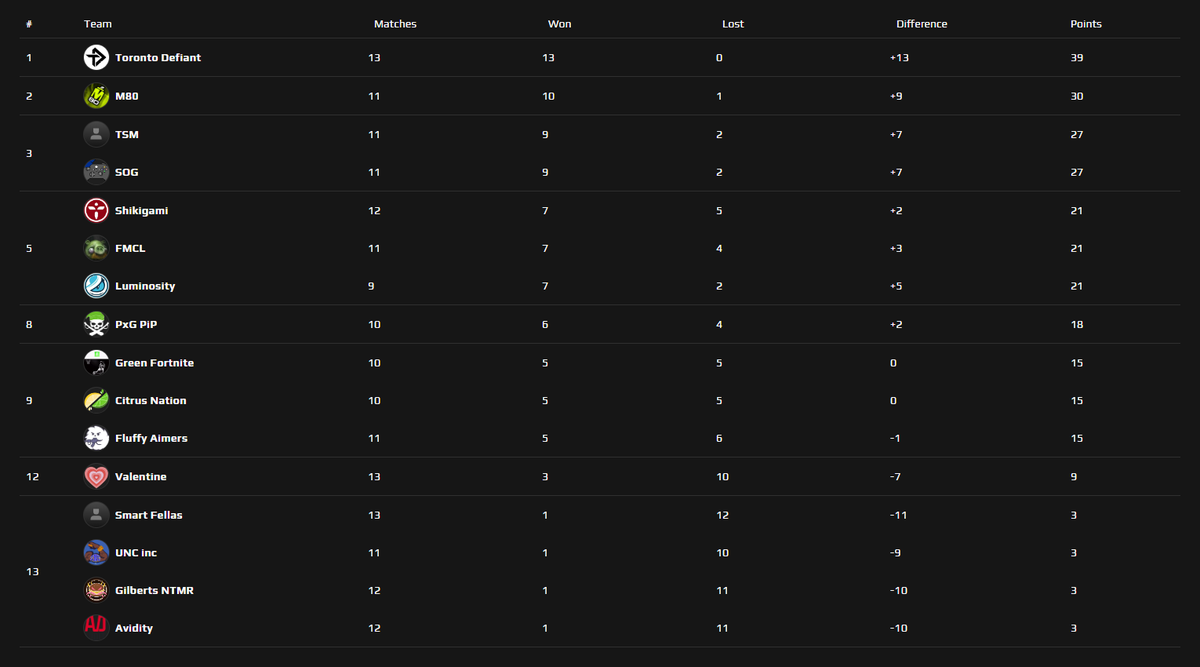This screenshot has width=1200, height=667.
Task: Click the Citrus Nation team logo
Action: (x=96, y=400)
